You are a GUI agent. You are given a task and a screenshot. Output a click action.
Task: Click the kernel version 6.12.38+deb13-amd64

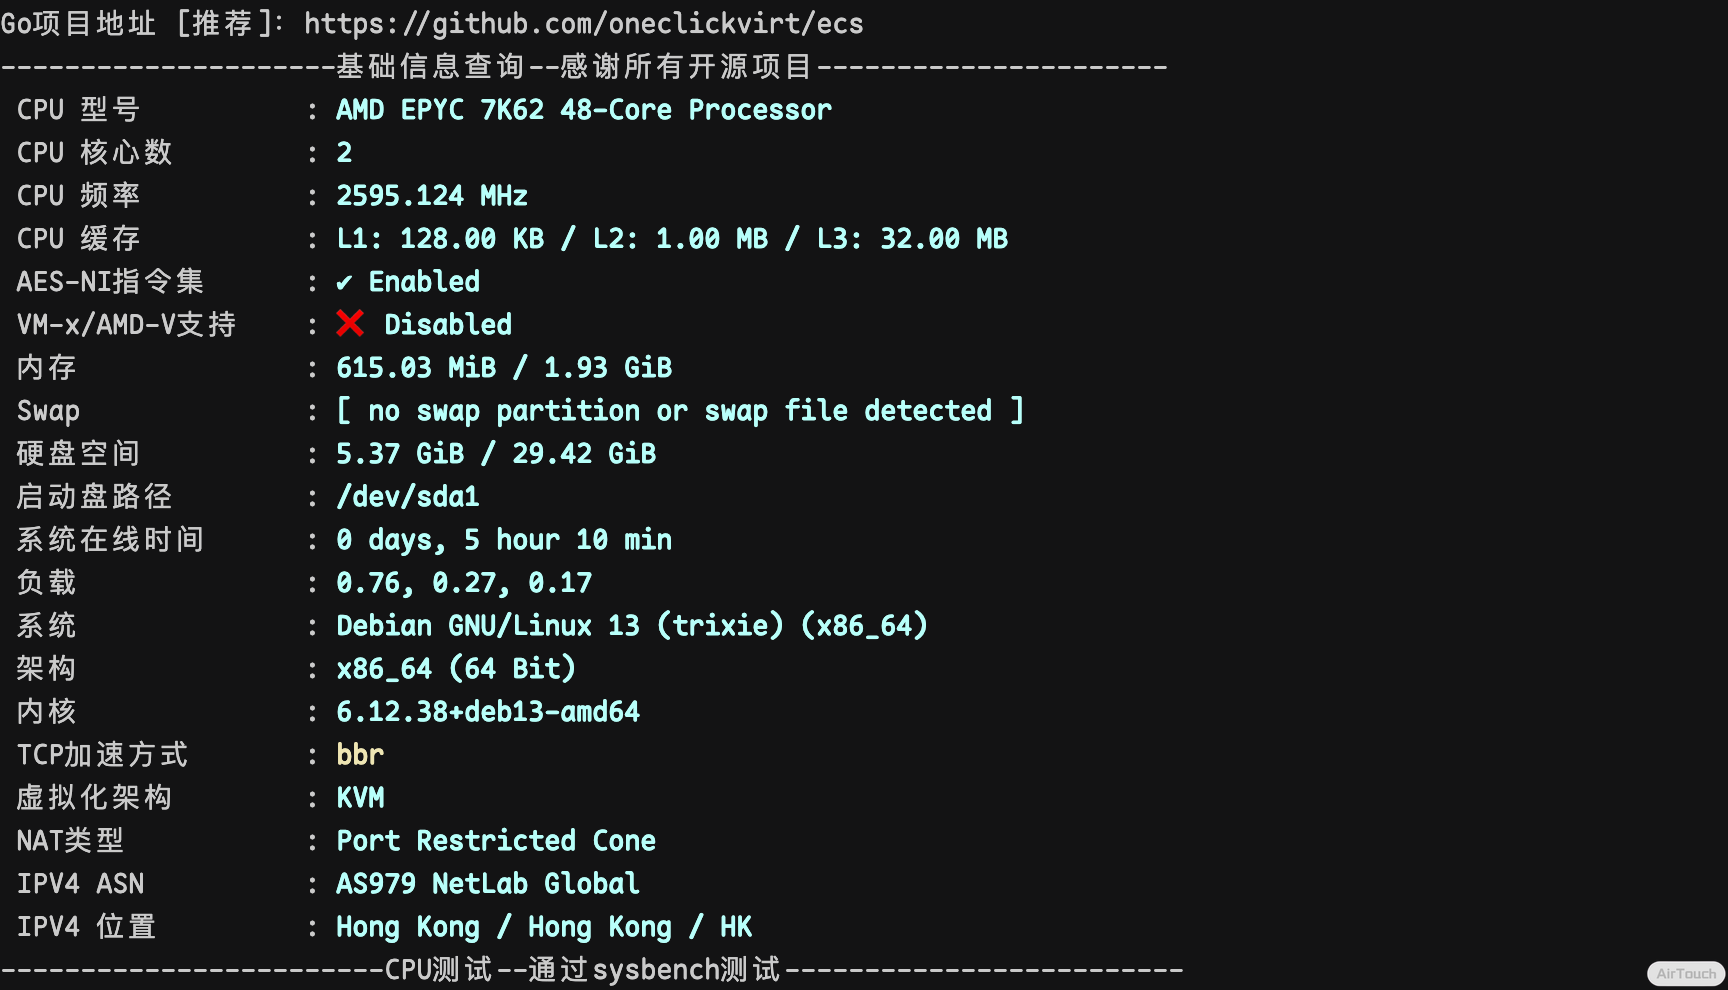pyautogui.click(x=488, y=712)
